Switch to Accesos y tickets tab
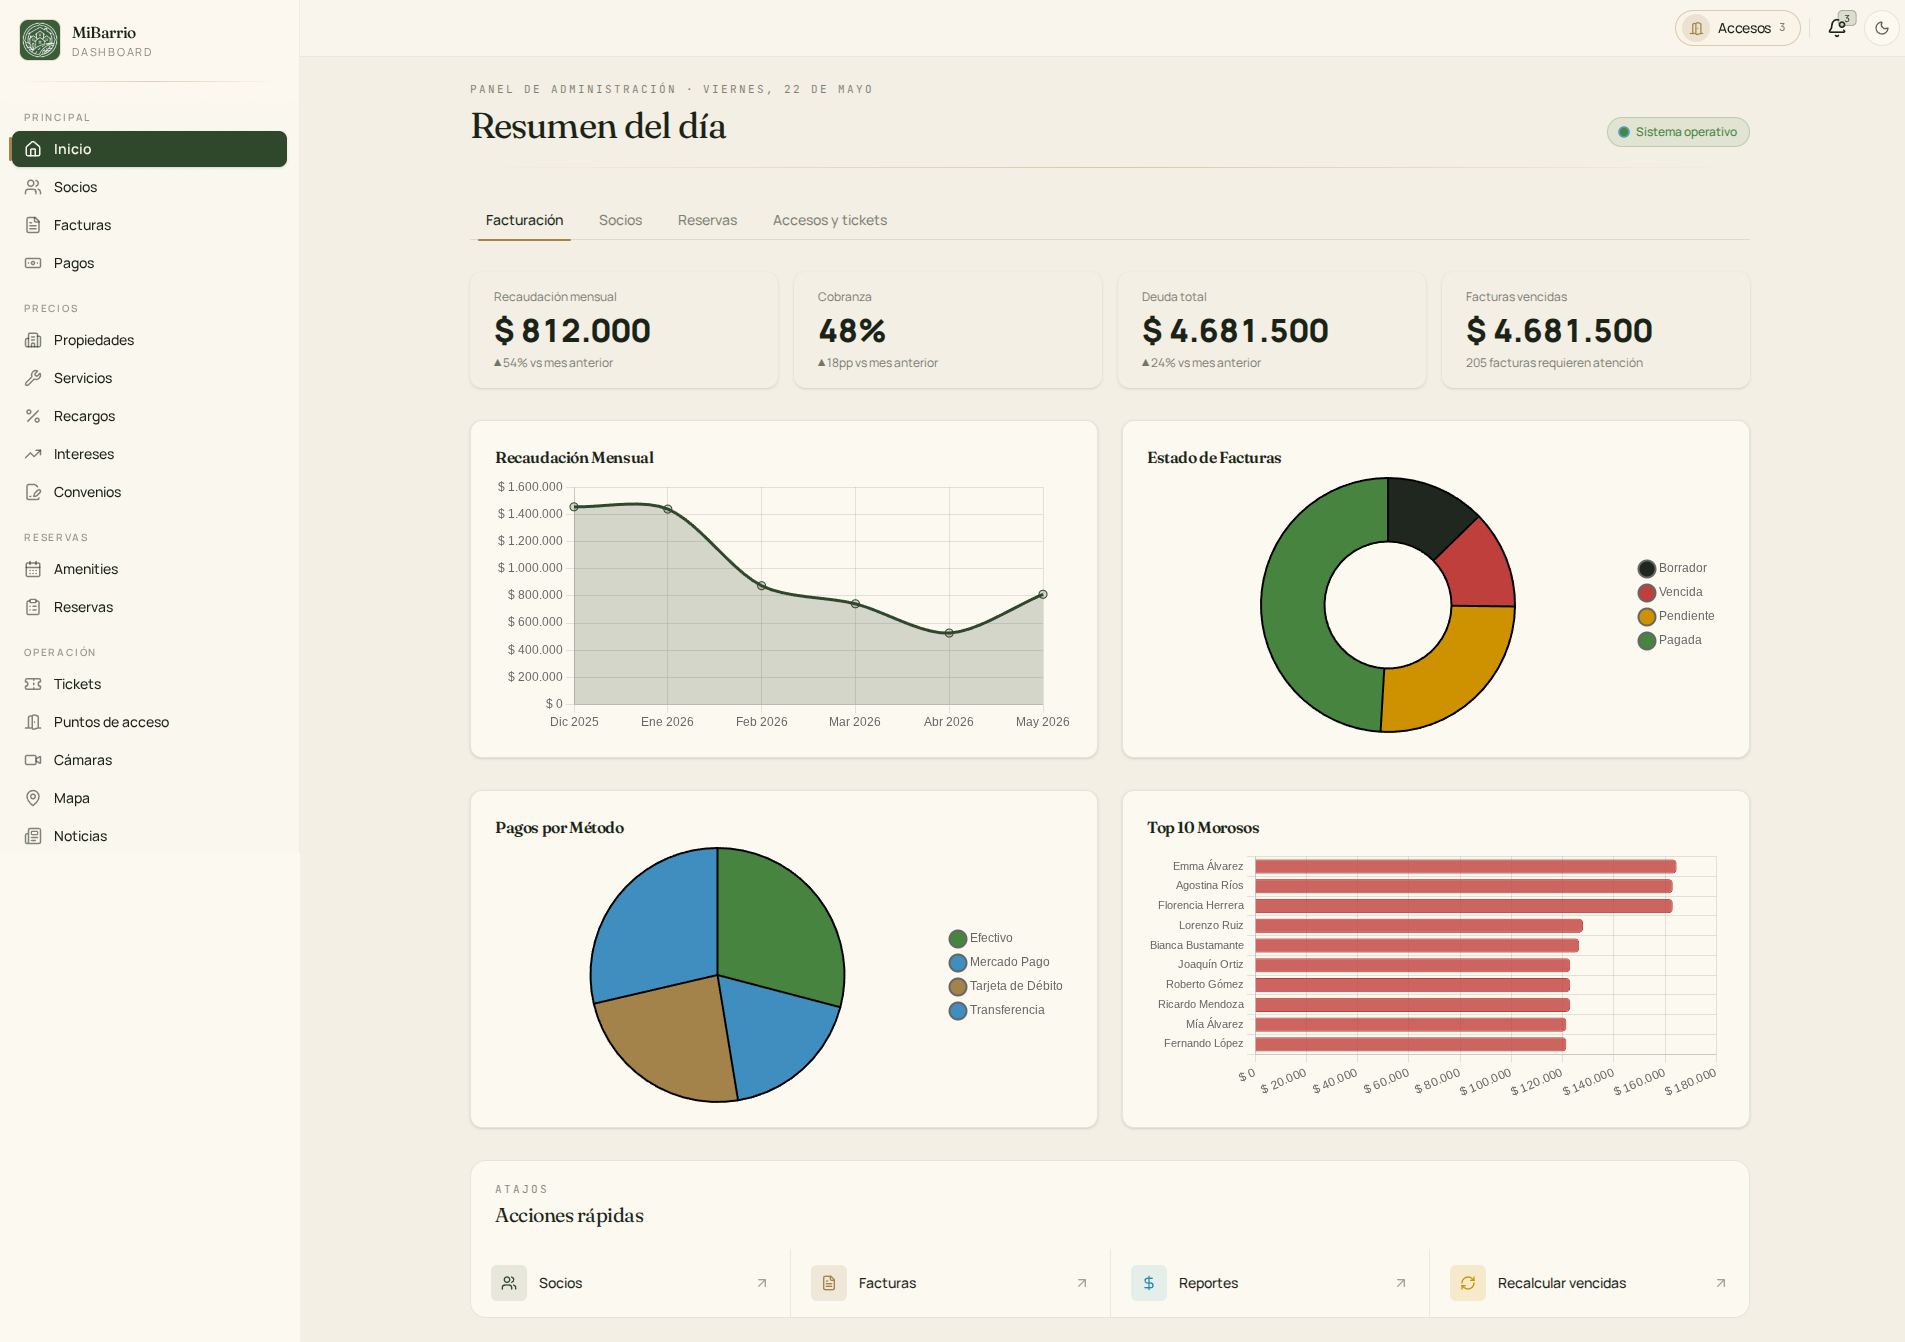Screen dimensions: 1905x1342 [x=830, y=220]
